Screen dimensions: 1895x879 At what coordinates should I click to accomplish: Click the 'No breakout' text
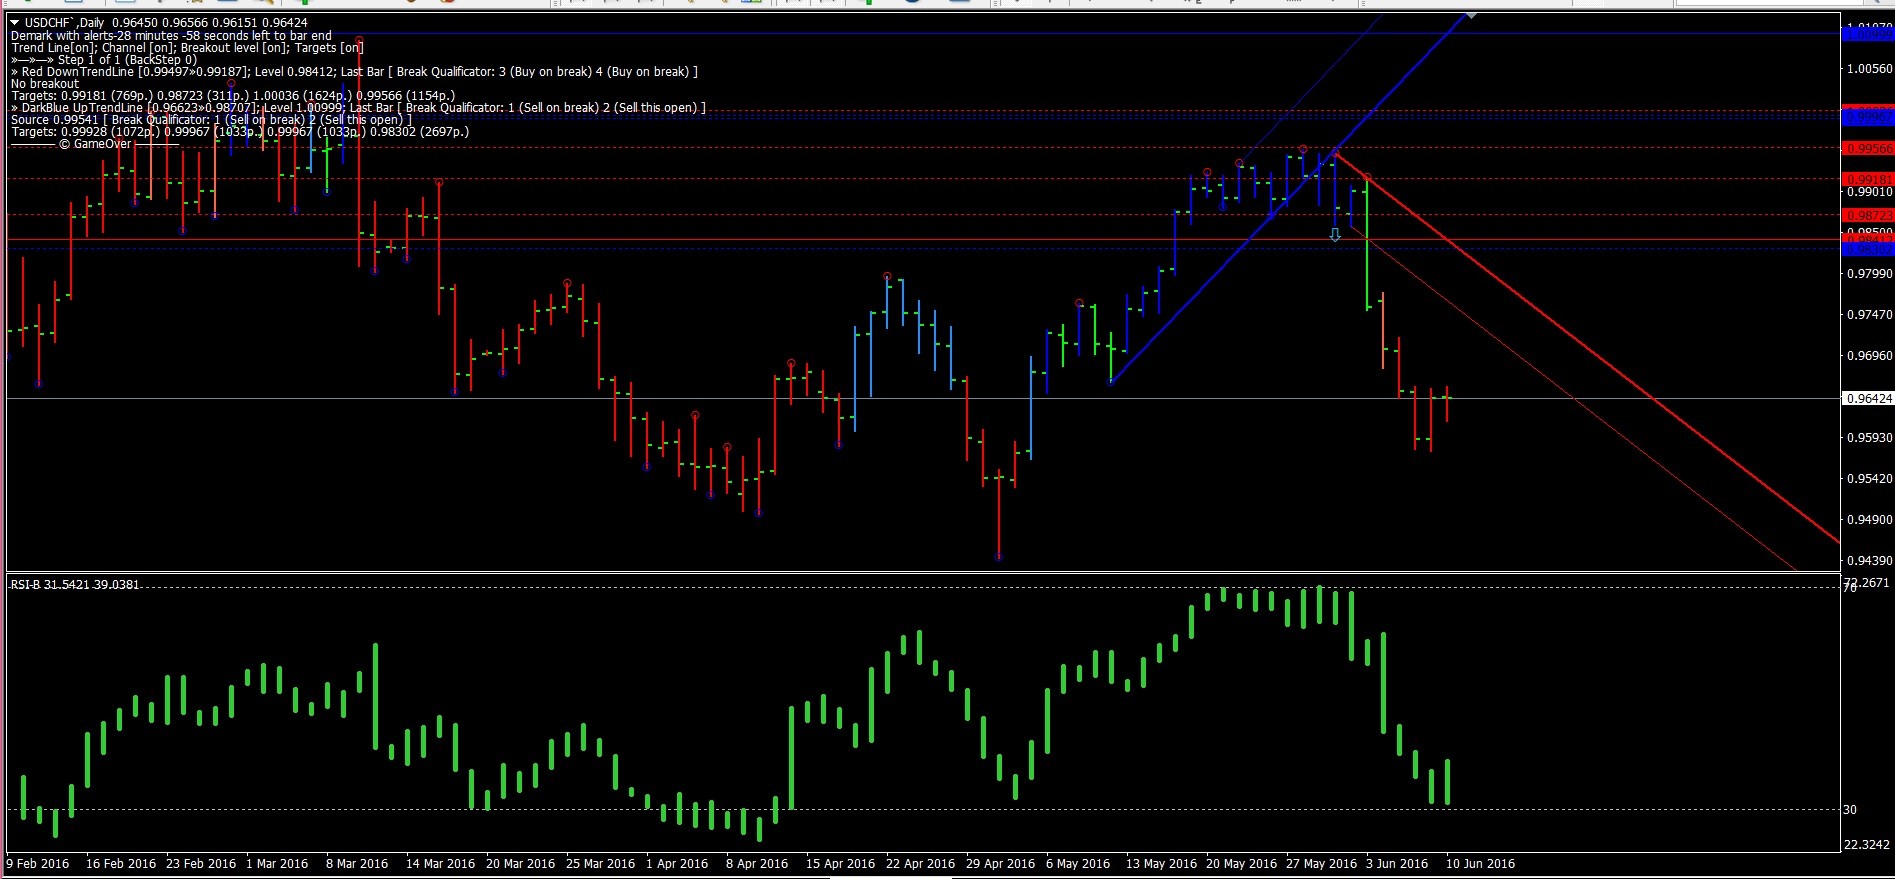[45, 83]
